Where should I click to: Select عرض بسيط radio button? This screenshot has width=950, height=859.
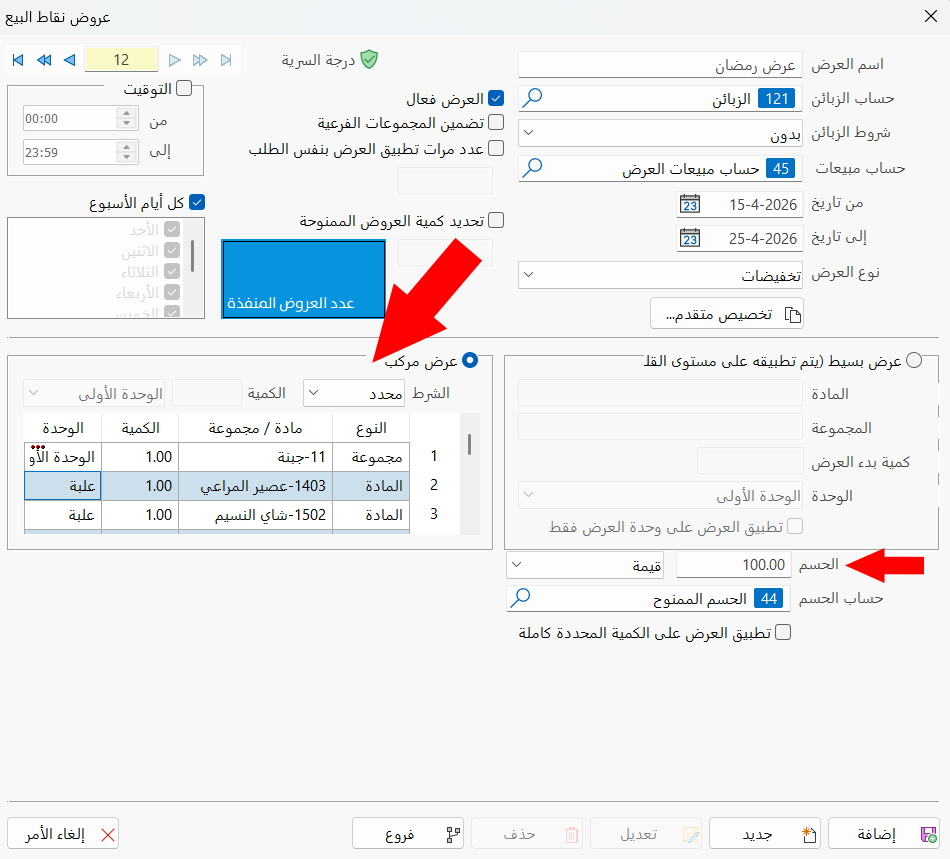[914, 360]
